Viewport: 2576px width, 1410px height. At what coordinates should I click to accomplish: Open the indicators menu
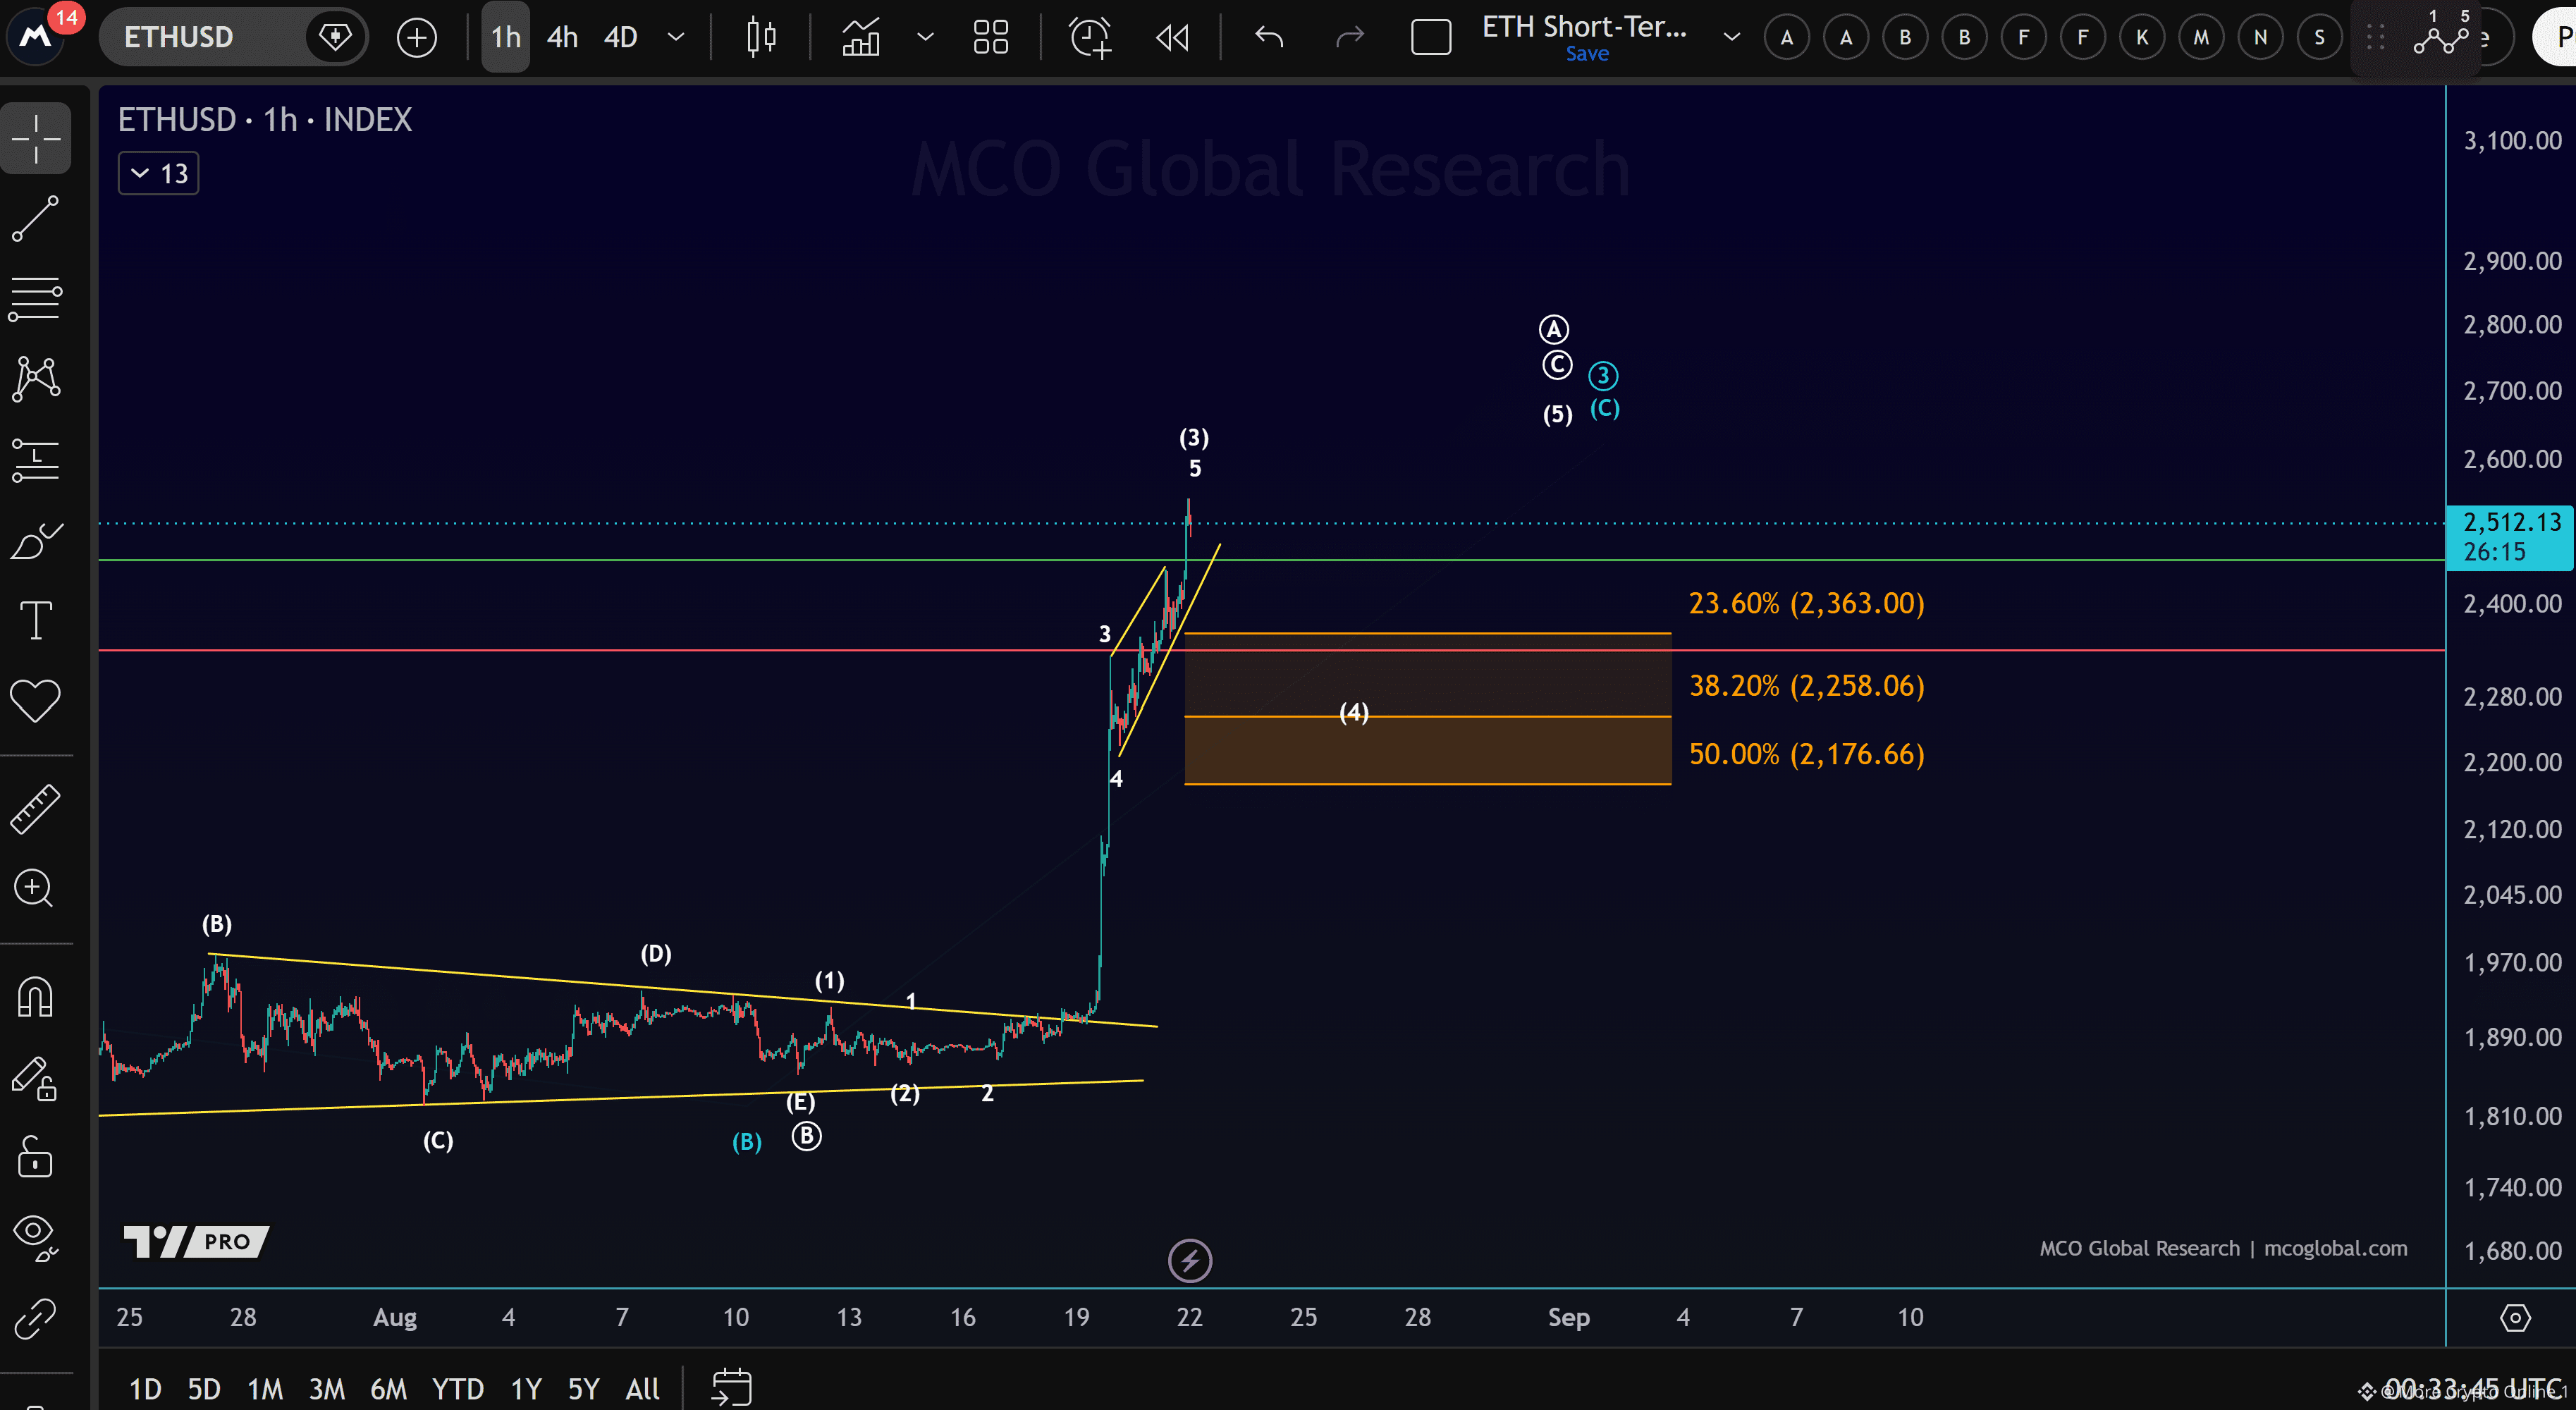click(861, 38)
